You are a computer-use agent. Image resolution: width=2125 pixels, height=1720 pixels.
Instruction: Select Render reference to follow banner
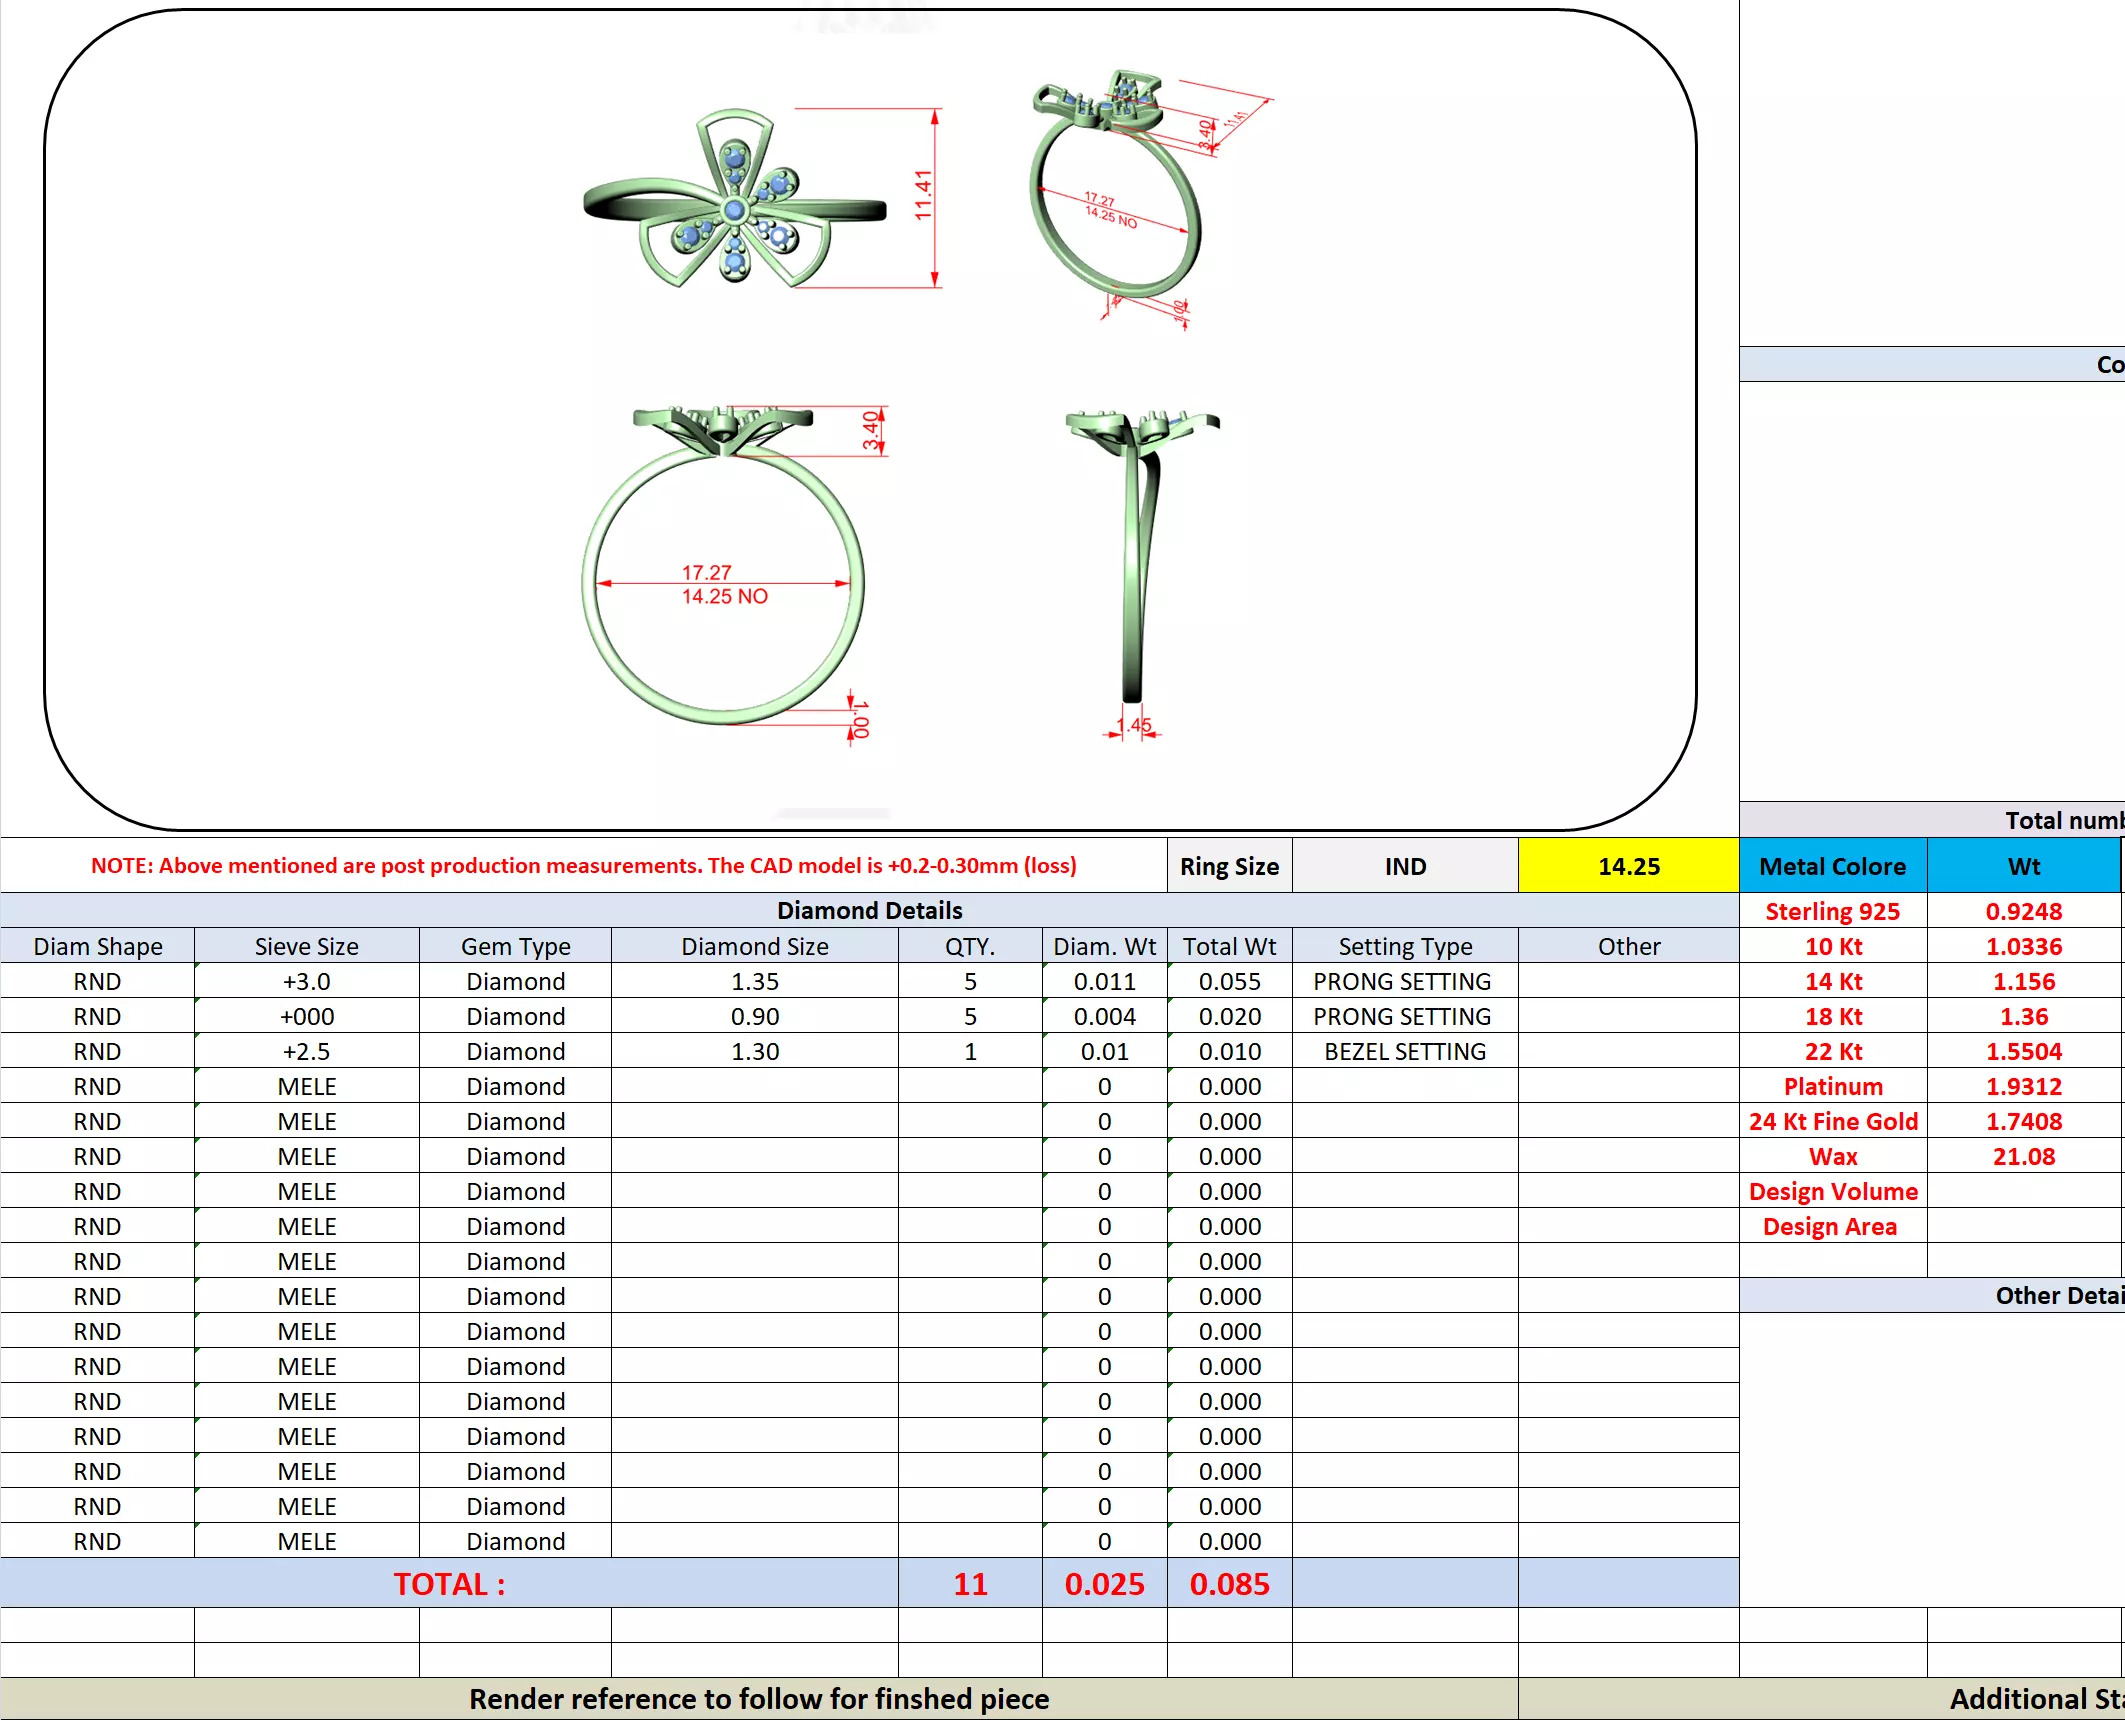(x=759, y=1699)
